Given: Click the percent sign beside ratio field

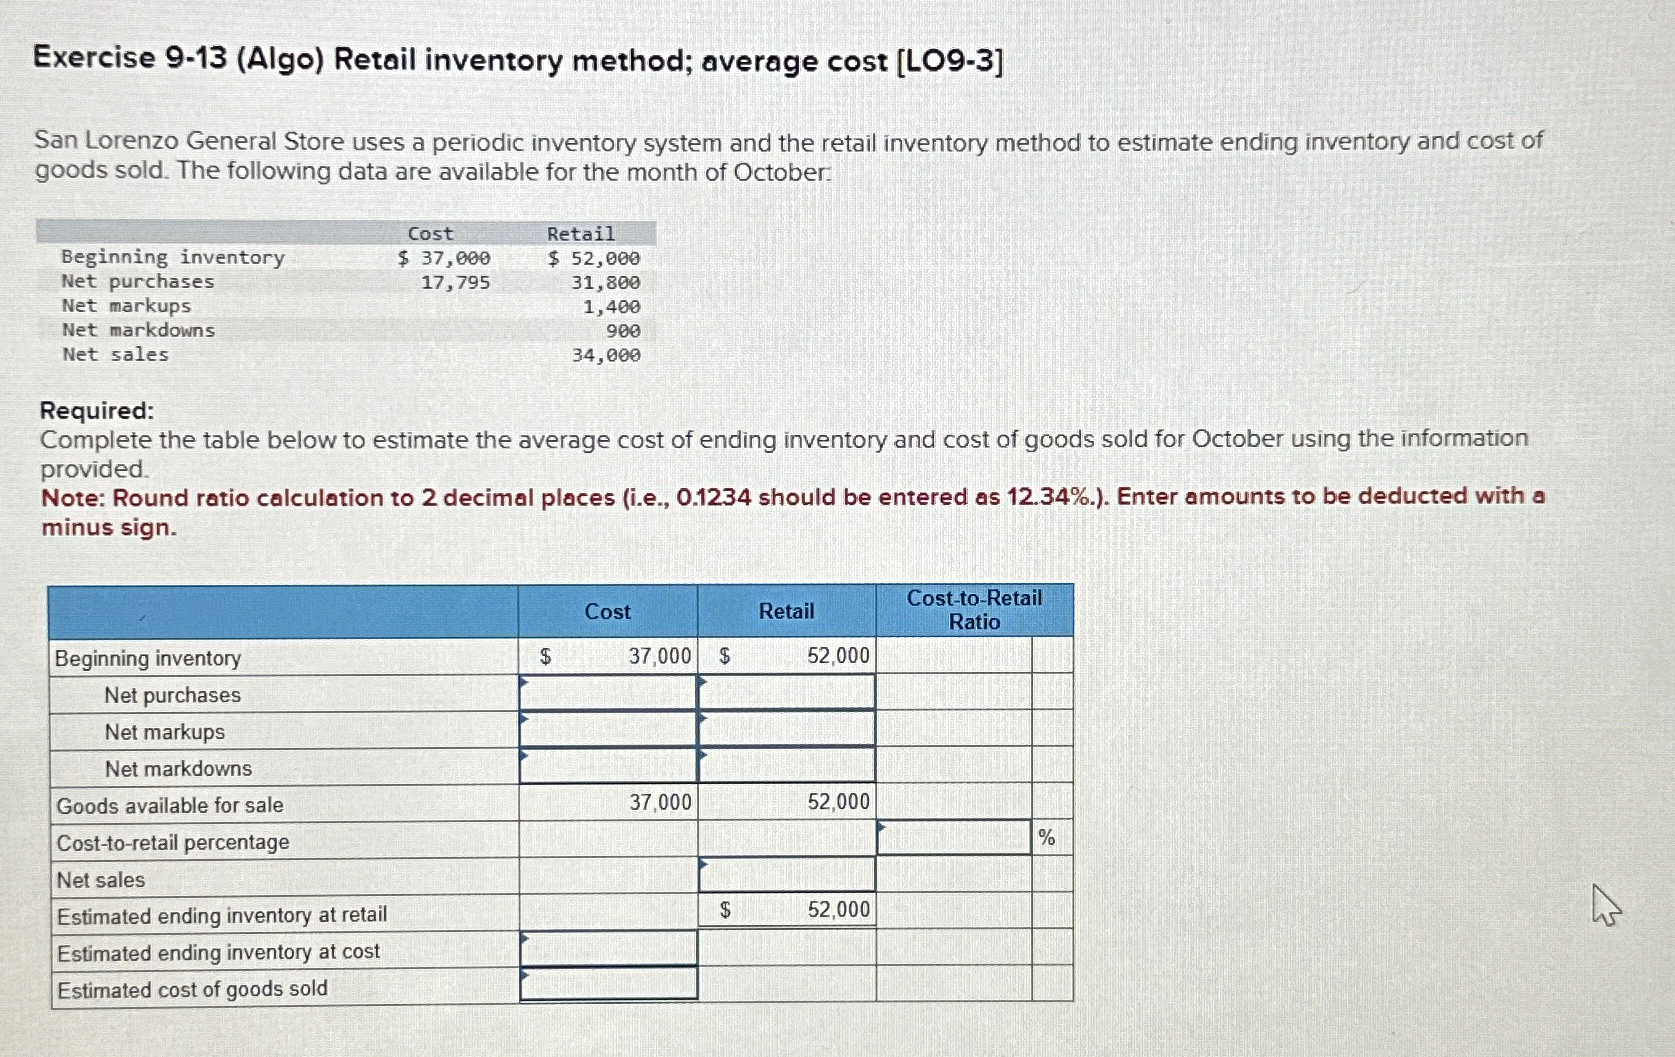Looking at the screenshot, I should pyautogui.click(x=1047, y=838).
